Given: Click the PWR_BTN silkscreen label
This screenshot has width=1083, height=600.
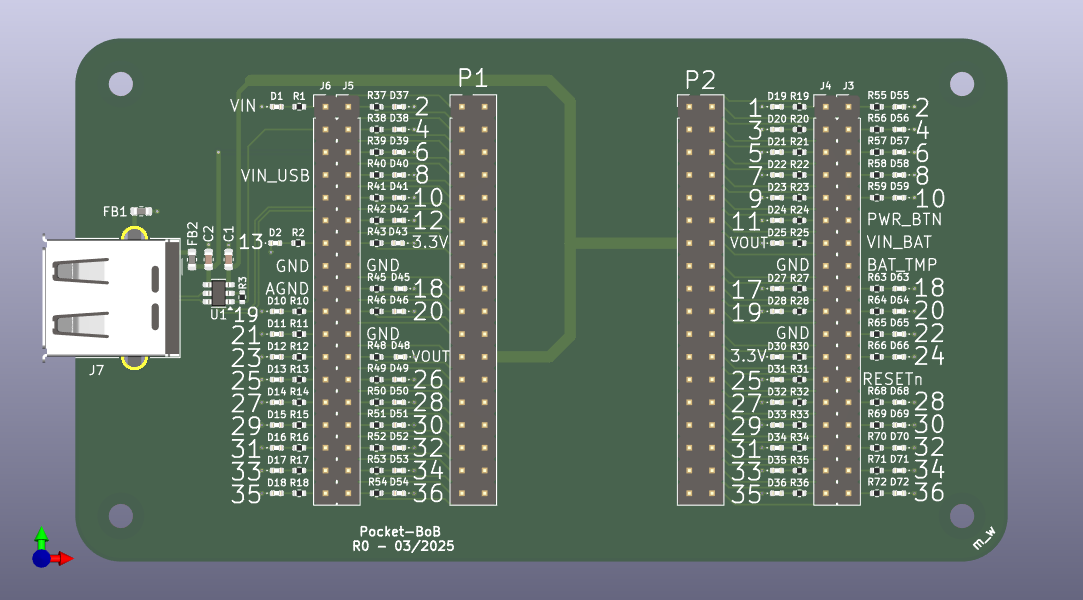Looking at the screenshot, I should point(904,220).
